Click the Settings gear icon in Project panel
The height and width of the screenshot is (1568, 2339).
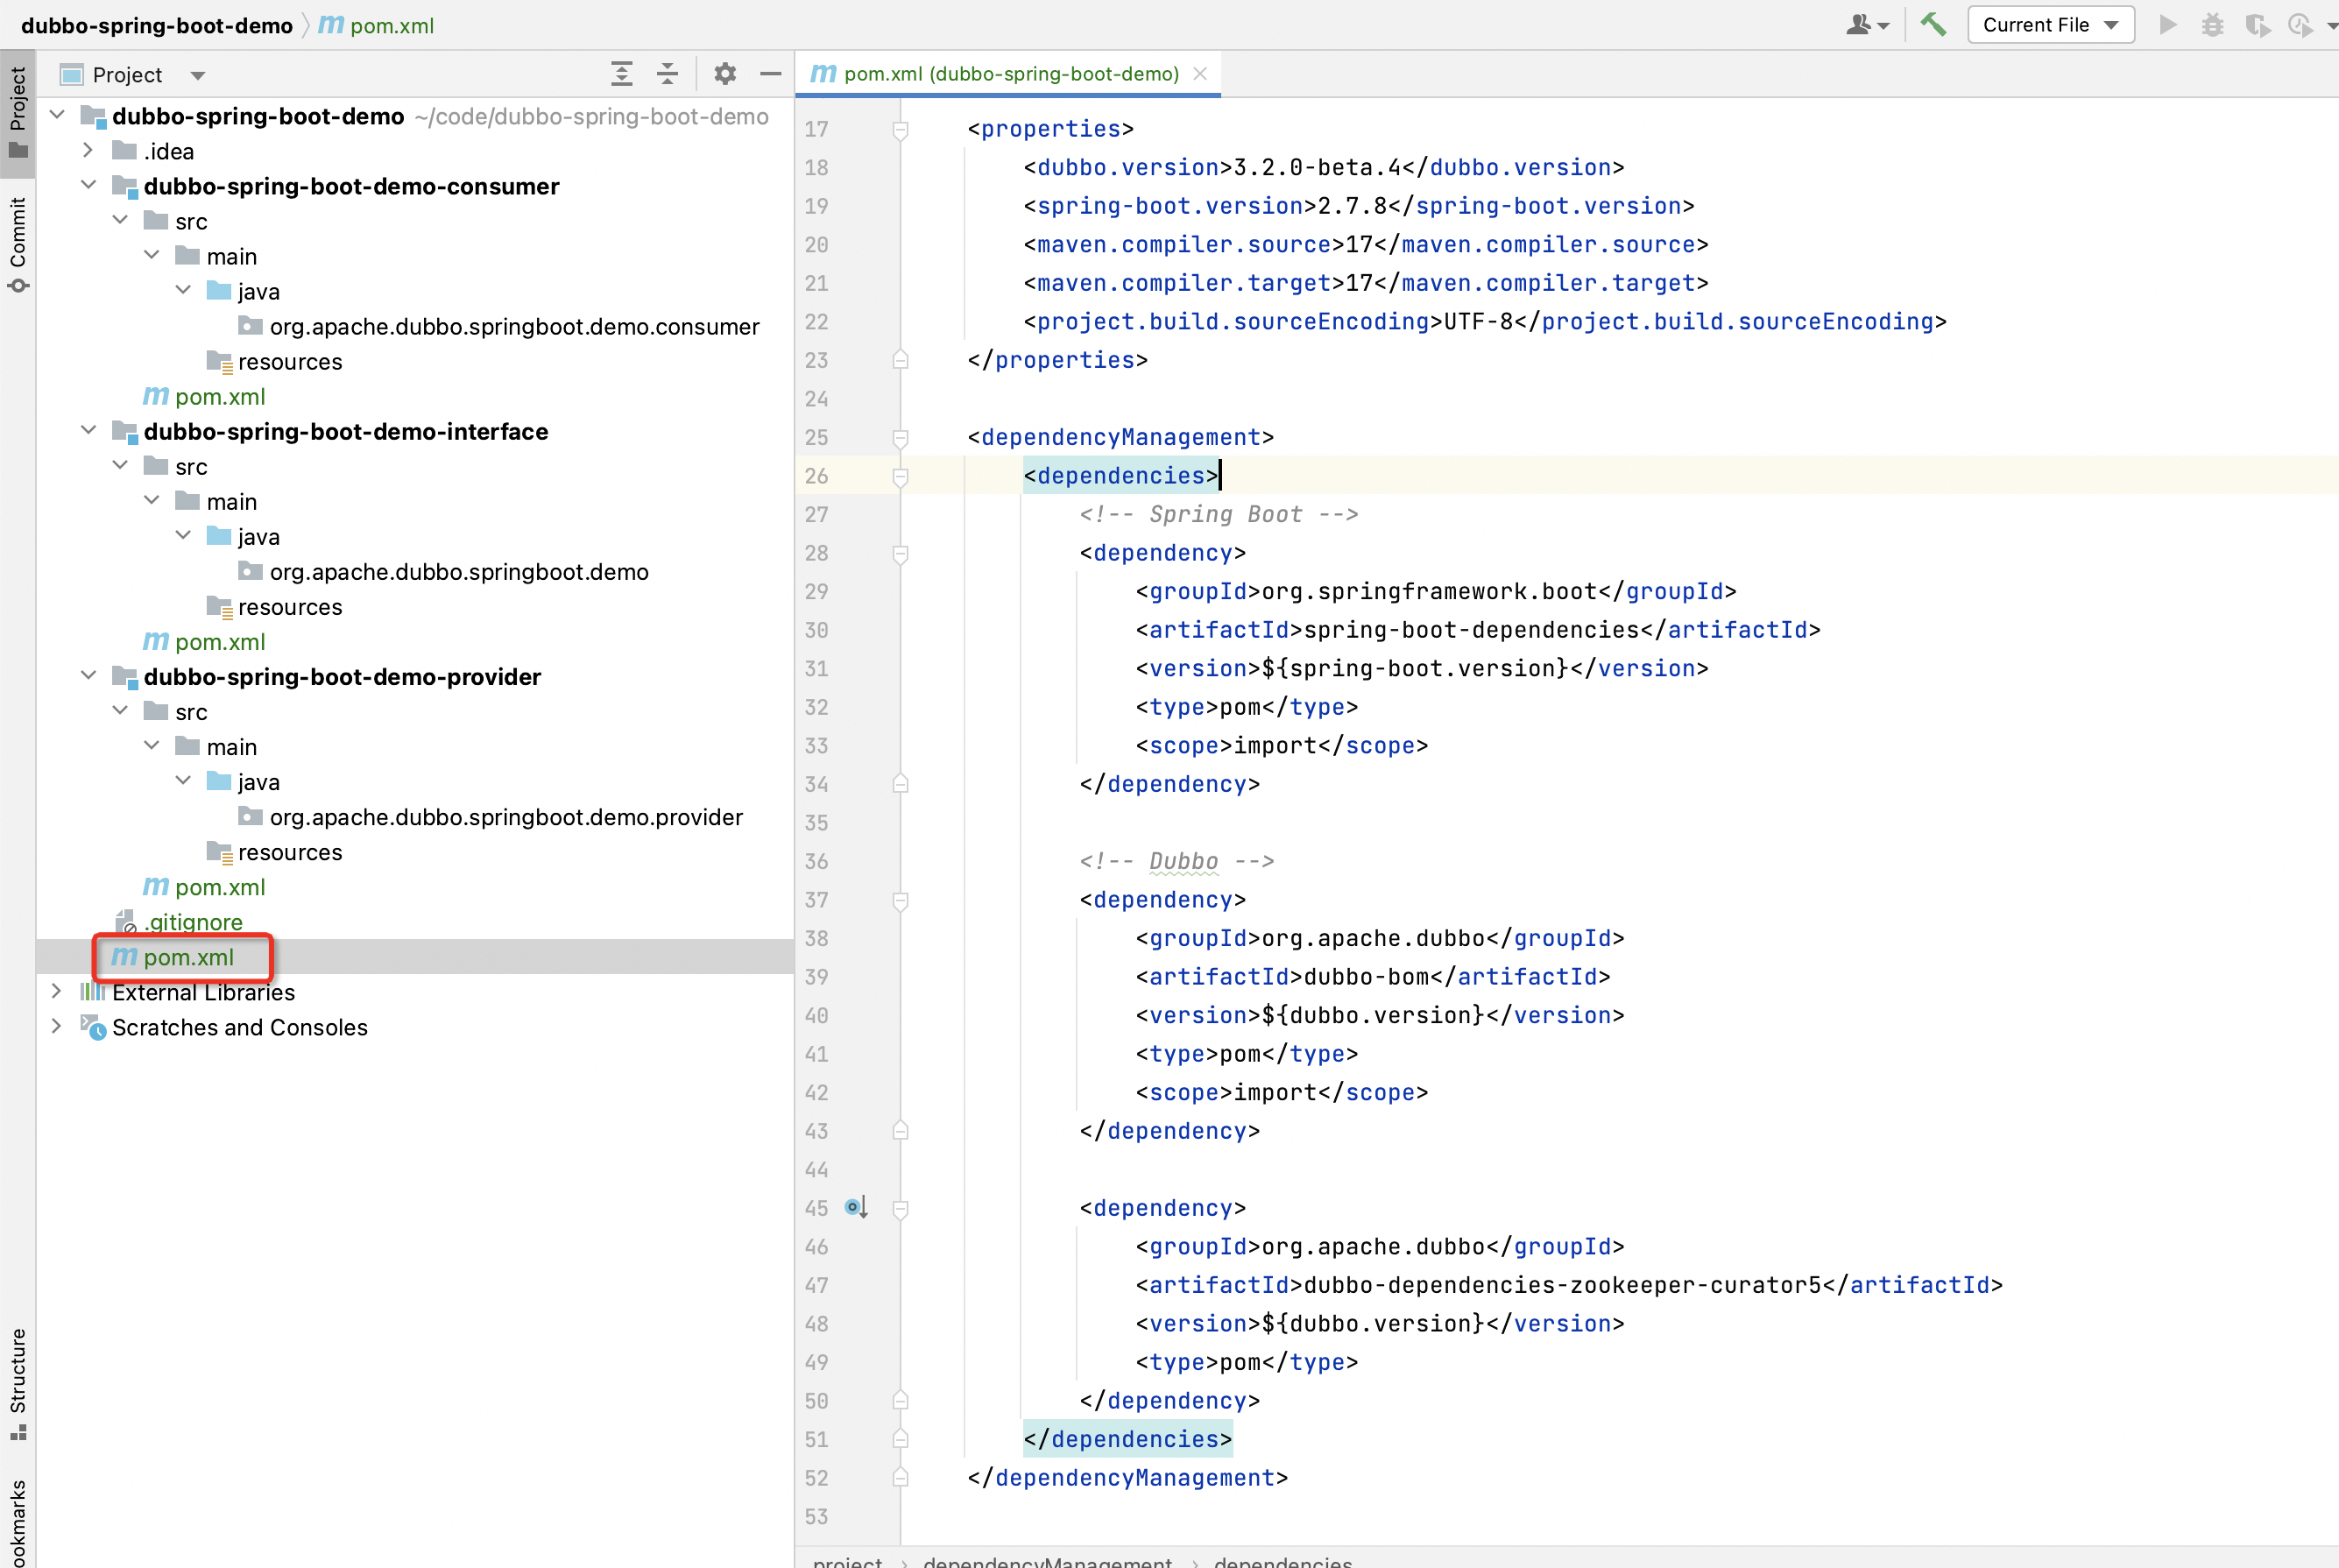click(x=726, y=74)
